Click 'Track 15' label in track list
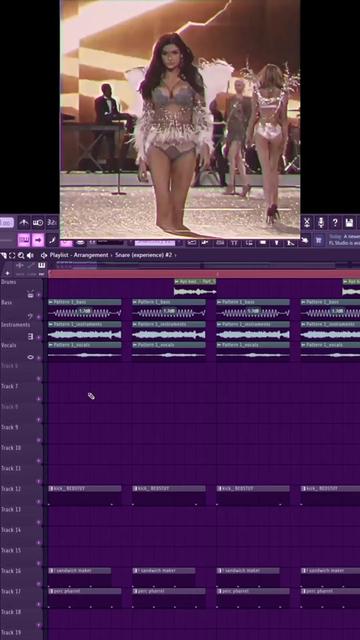Viewport: 360px width, 640px height. pyautogui.click(x=11, y=550)
